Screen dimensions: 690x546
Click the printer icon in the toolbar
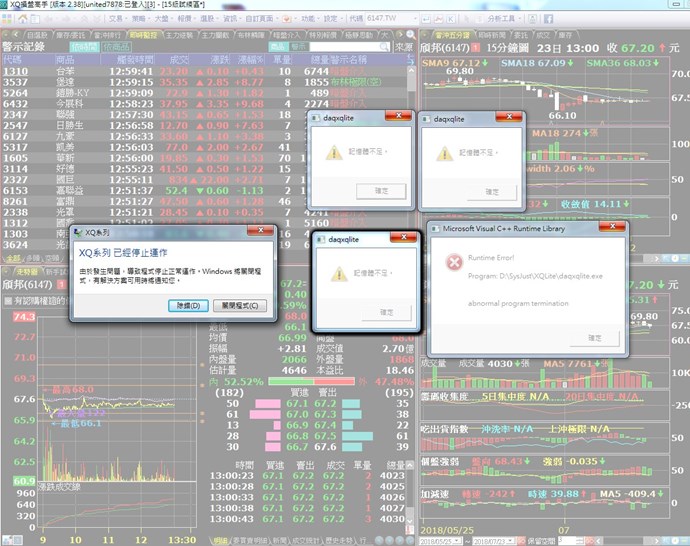tap(532, 18)
